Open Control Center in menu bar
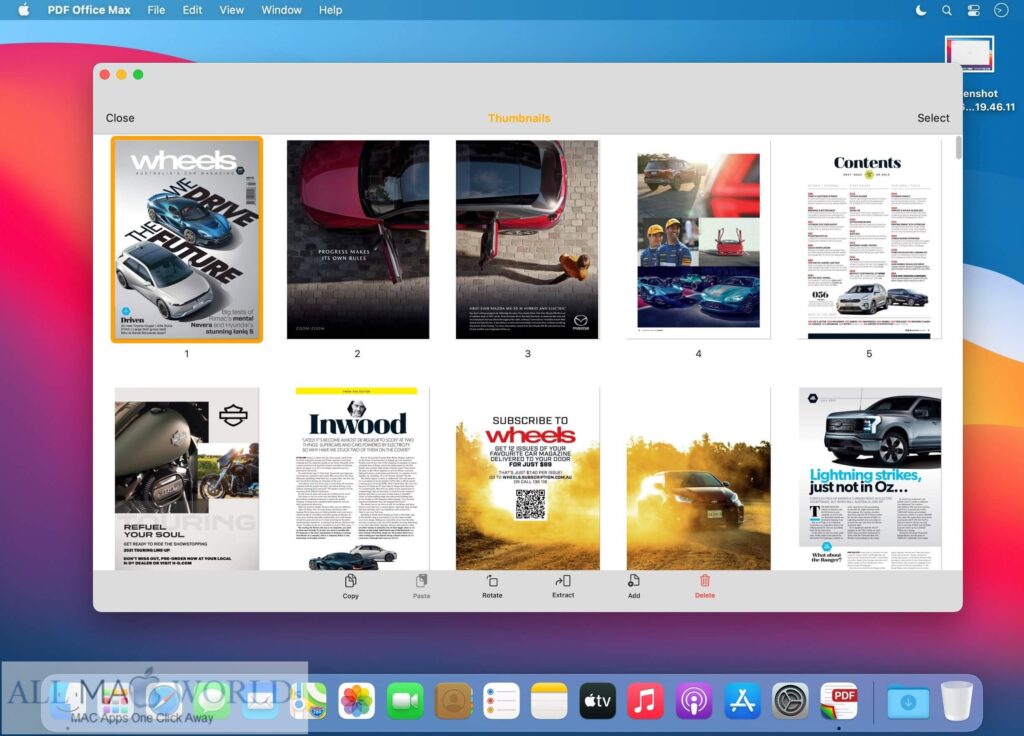The height and width of the screenshot is (736, 1024). [973, 10]
